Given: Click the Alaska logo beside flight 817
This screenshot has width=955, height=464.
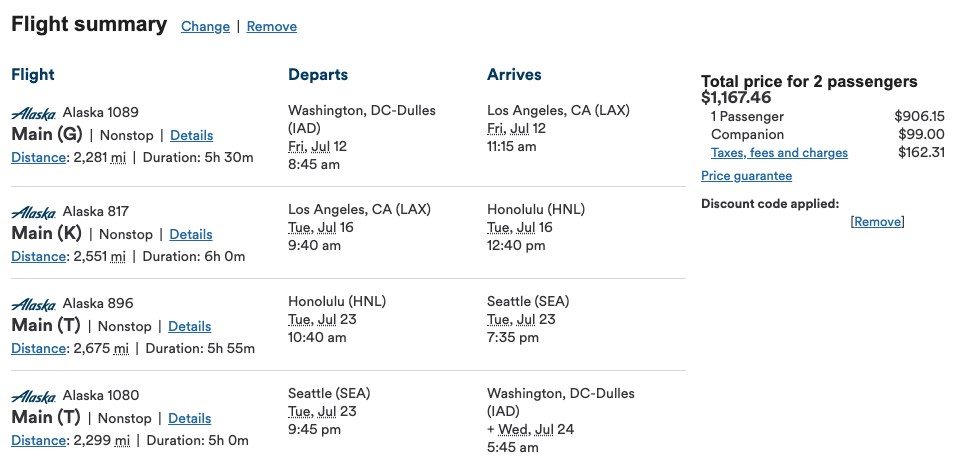Looking at the screenshot, I should coord(33,213).
